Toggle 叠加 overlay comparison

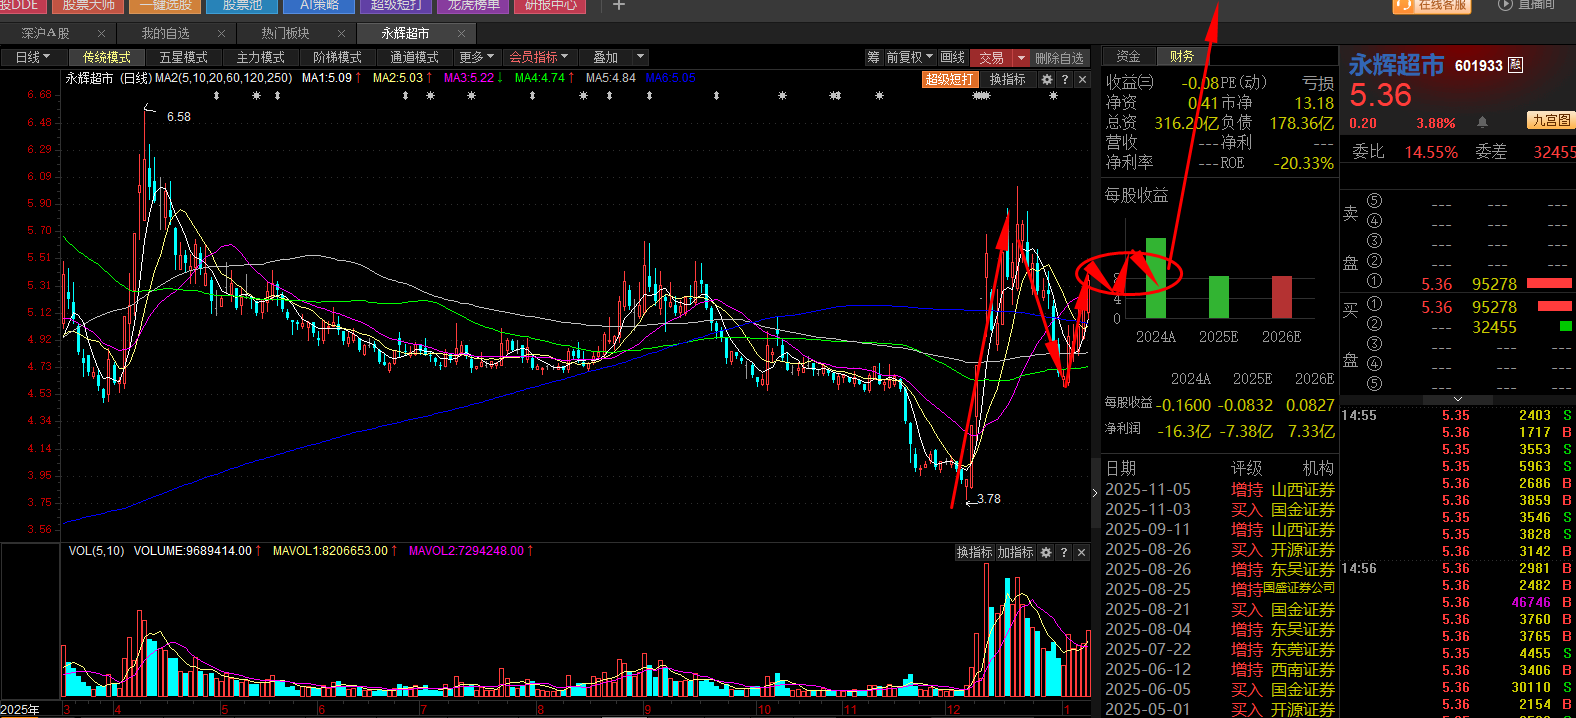tap(606, 57)
